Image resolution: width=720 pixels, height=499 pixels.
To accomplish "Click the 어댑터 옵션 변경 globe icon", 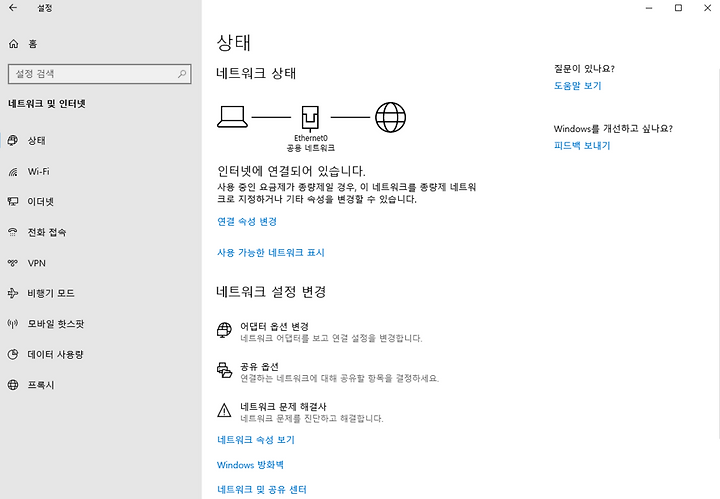I will click(224, 330).
